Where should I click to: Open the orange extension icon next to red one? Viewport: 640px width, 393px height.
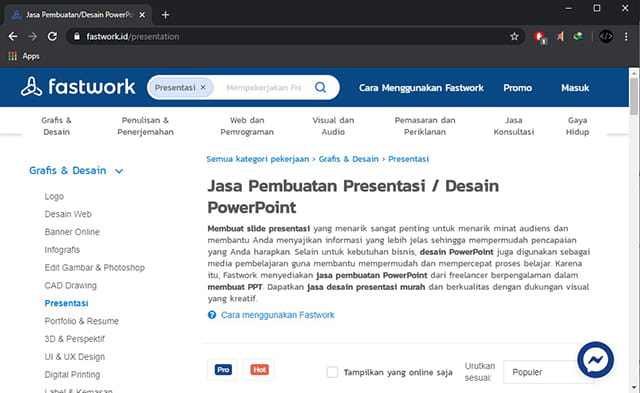(x=560, y=37)
